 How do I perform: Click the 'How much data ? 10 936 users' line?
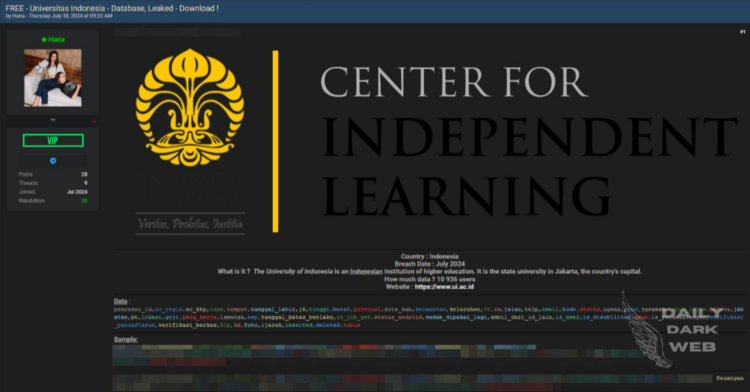(430, 279)
